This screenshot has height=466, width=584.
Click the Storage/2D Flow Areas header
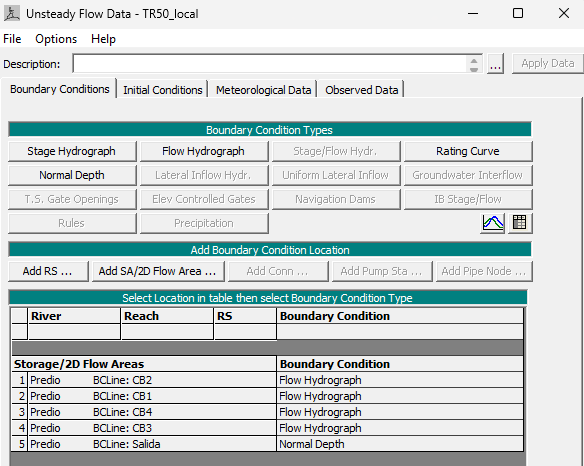pyautogui.click(x=144, y=364)
